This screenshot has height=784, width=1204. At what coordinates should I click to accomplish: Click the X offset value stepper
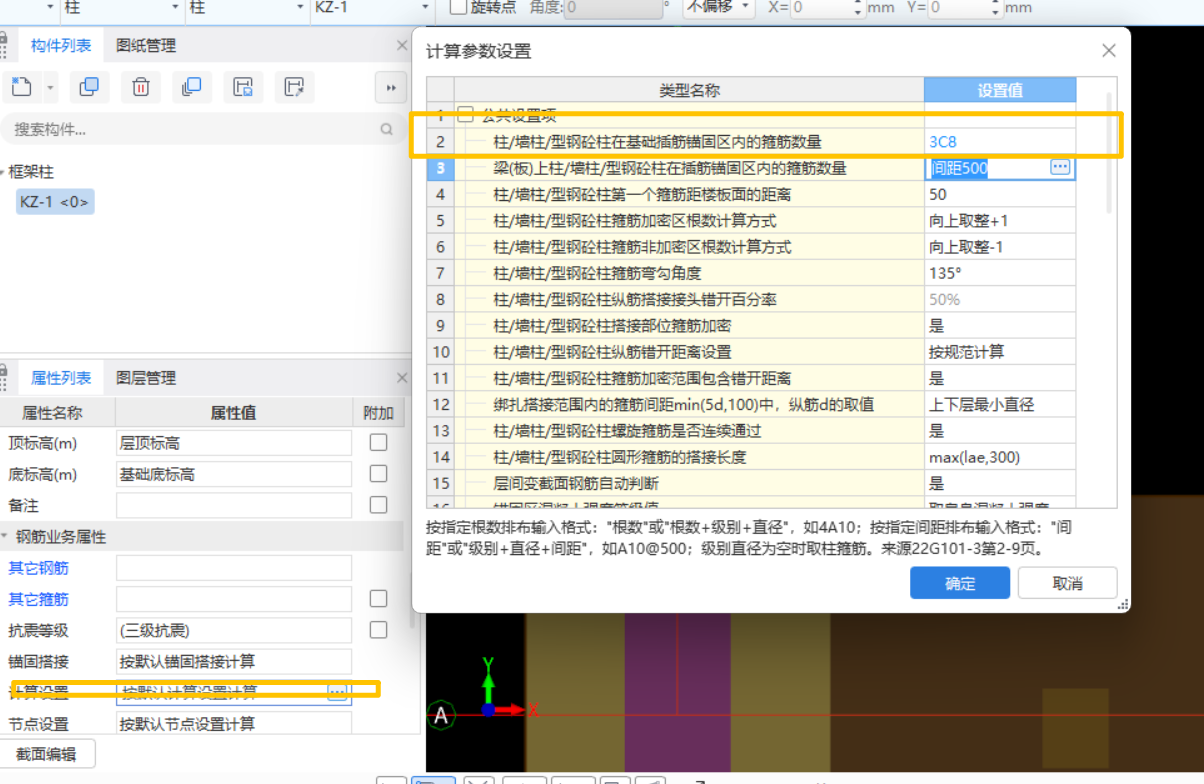pos(858,7)
